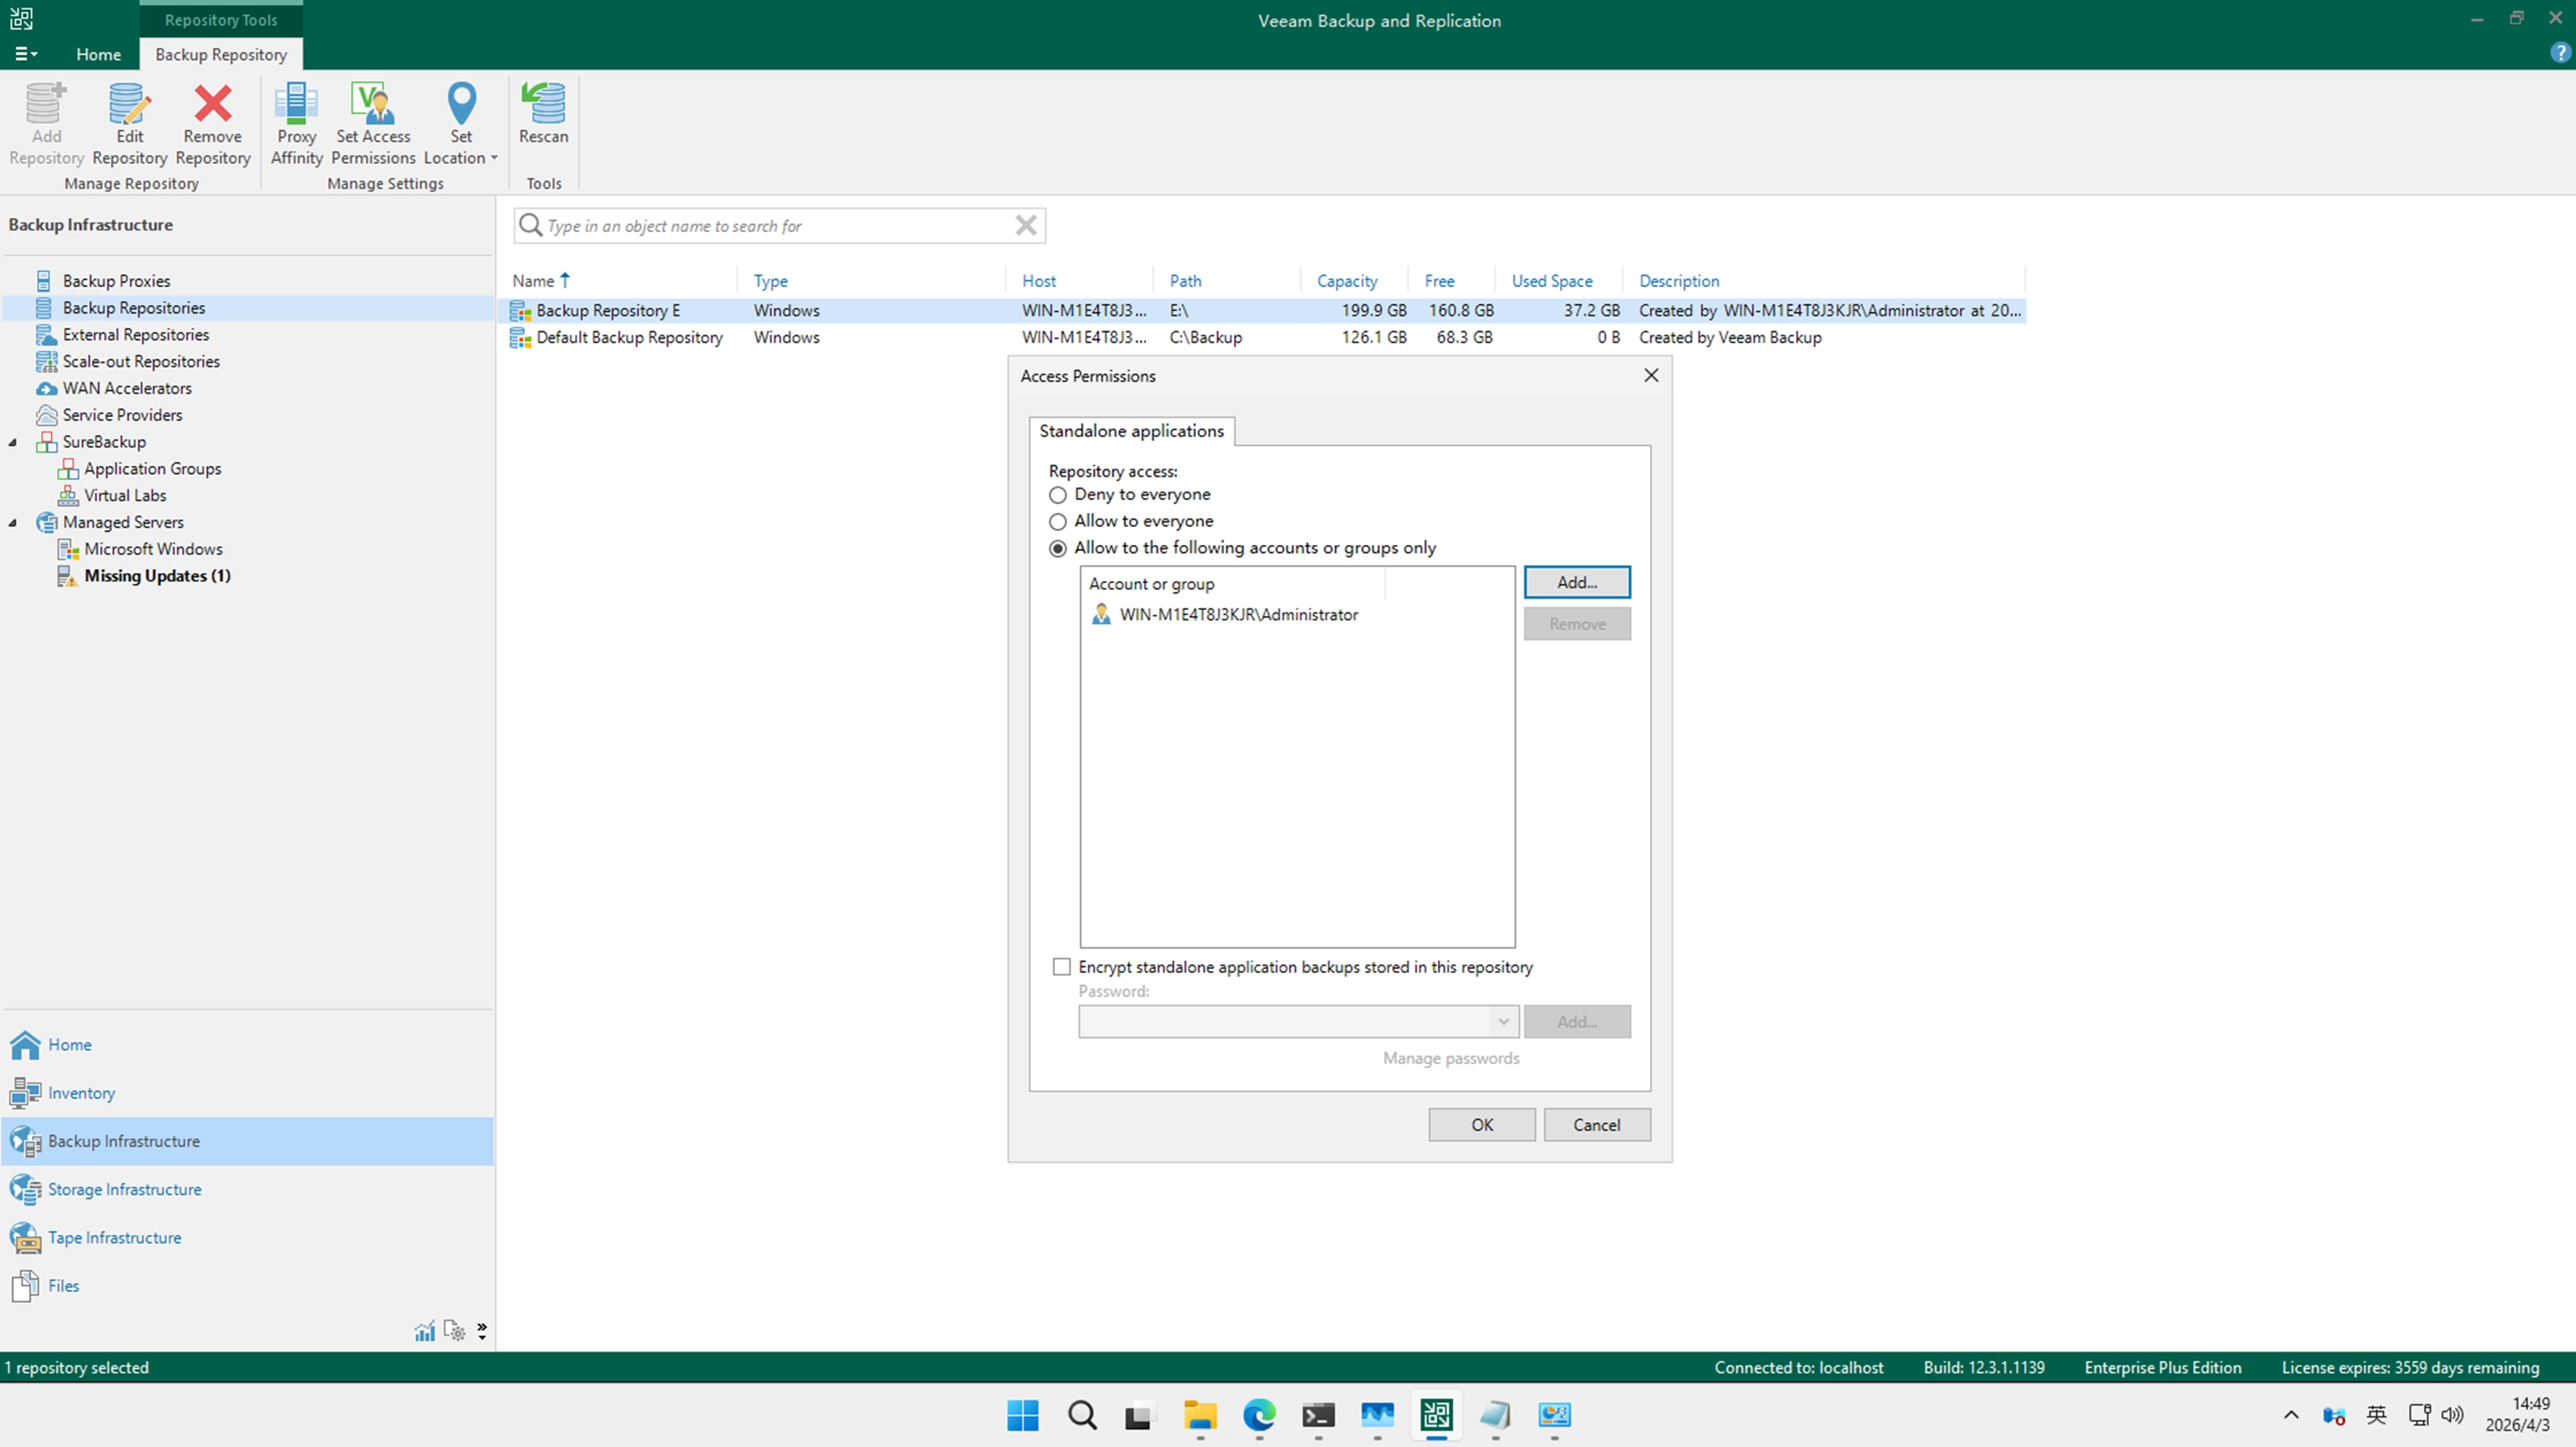Viewport: 2576px width, 1447px height.
Task: Click the Add Repository ribbon icon
Action: pos(46,124)
